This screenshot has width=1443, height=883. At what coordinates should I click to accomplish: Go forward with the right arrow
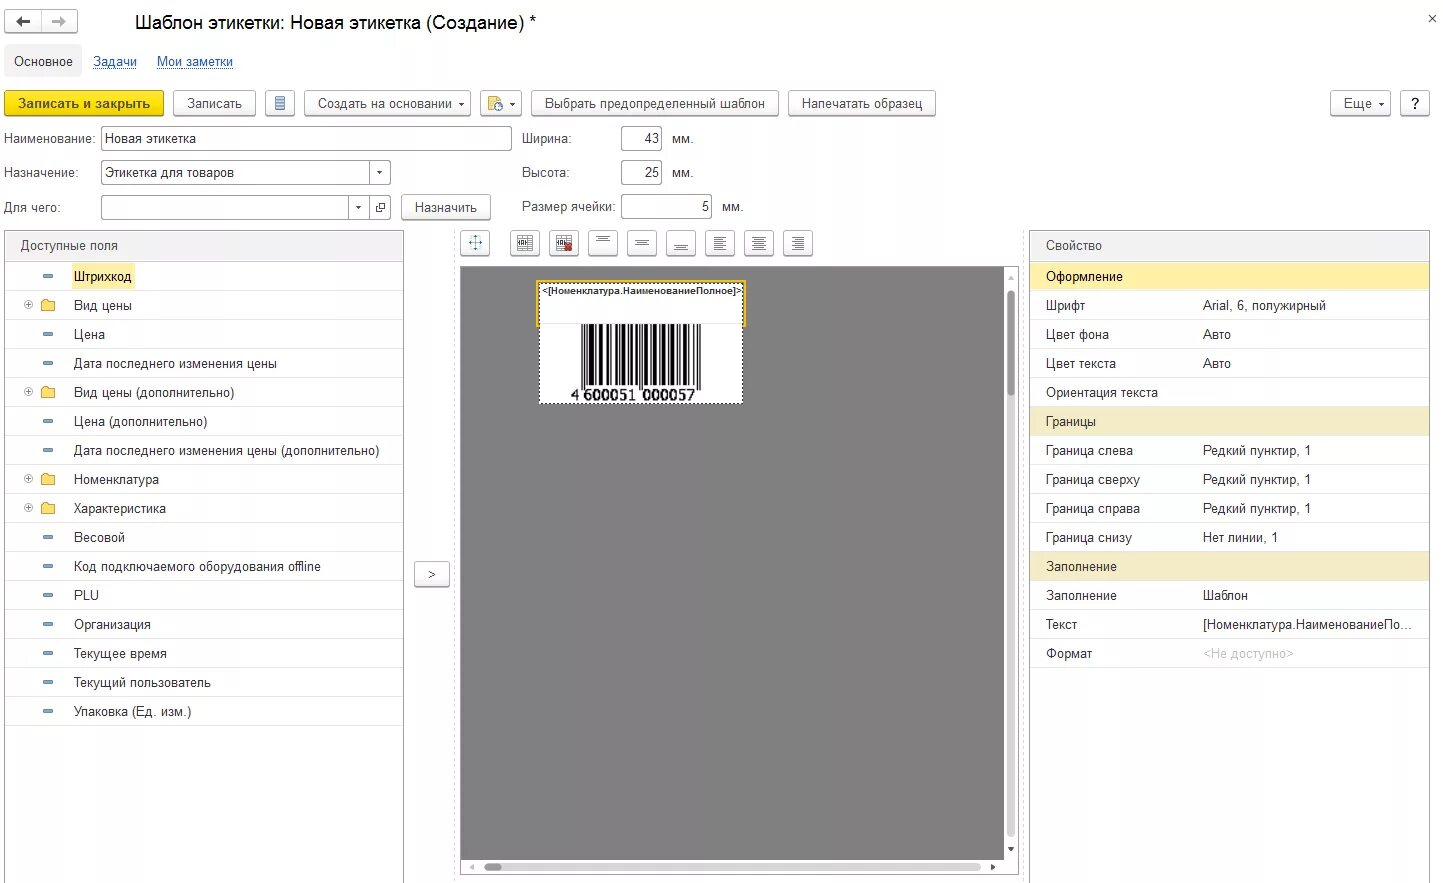59,21
